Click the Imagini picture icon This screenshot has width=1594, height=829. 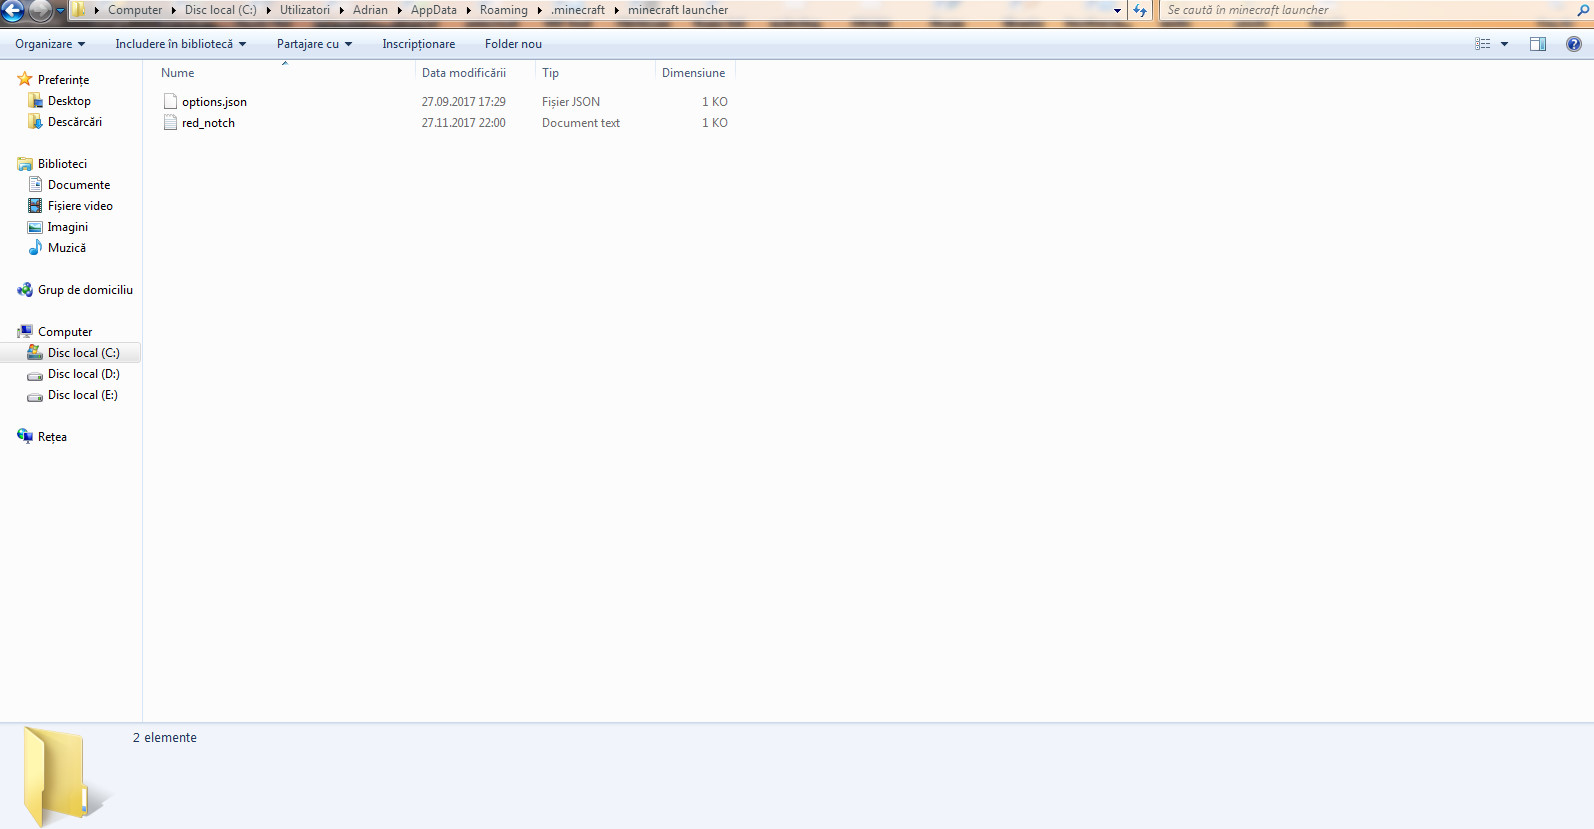(35, 227)
